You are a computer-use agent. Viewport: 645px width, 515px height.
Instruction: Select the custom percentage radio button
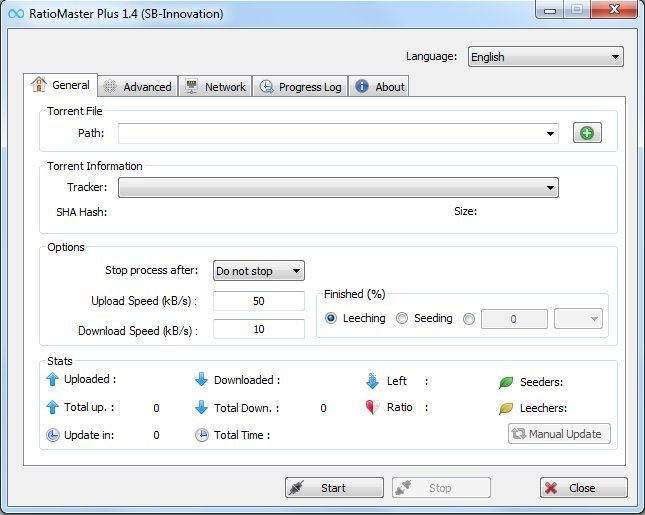click(469, 319)
